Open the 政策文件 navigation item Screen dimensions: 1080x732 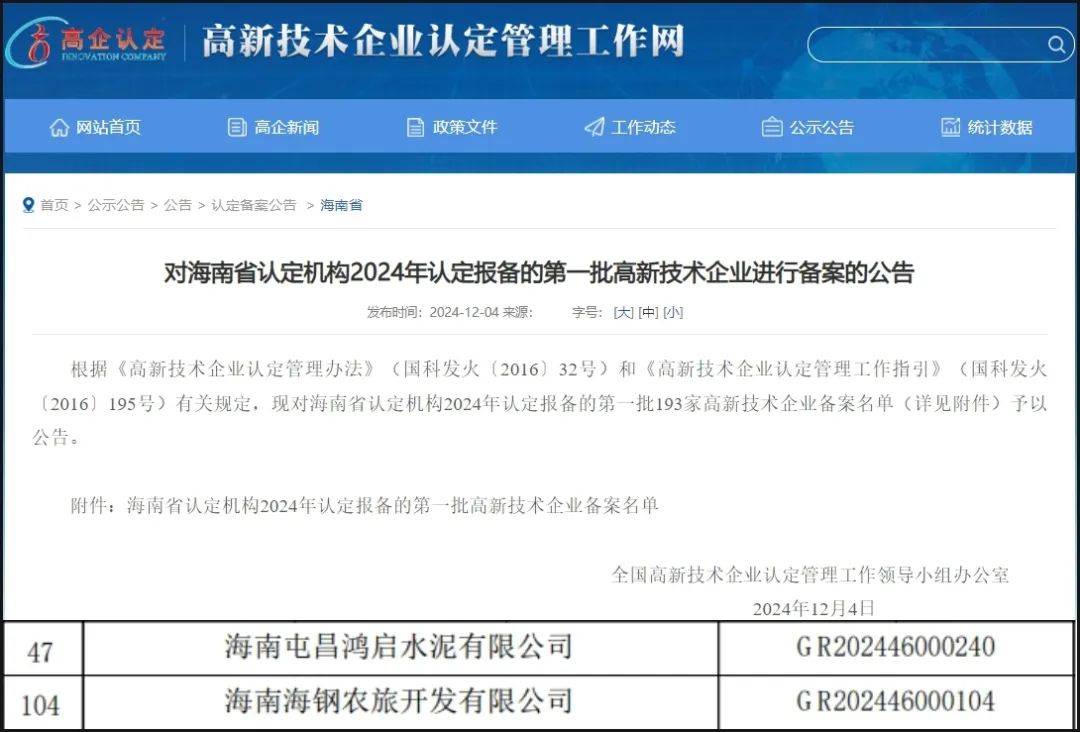(452, 127)
